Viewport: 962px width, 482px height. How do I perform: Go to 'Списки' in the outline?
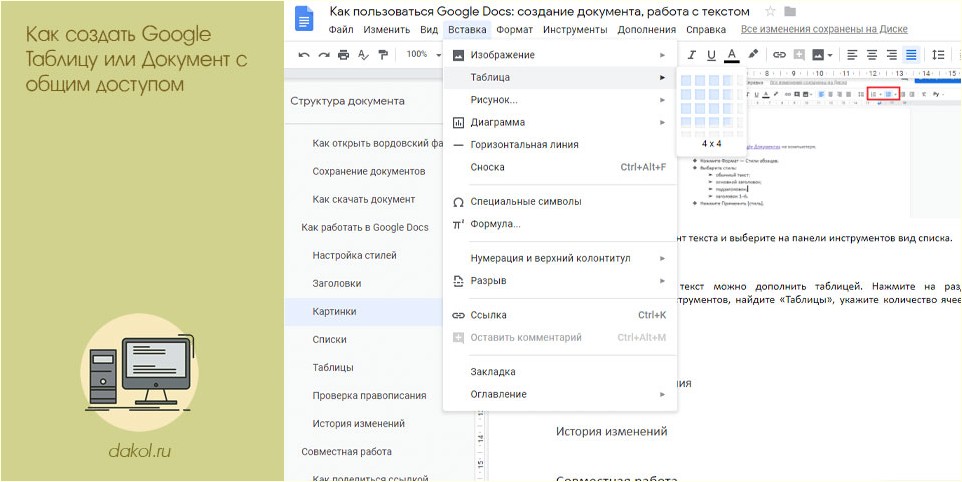pos(329,339)
